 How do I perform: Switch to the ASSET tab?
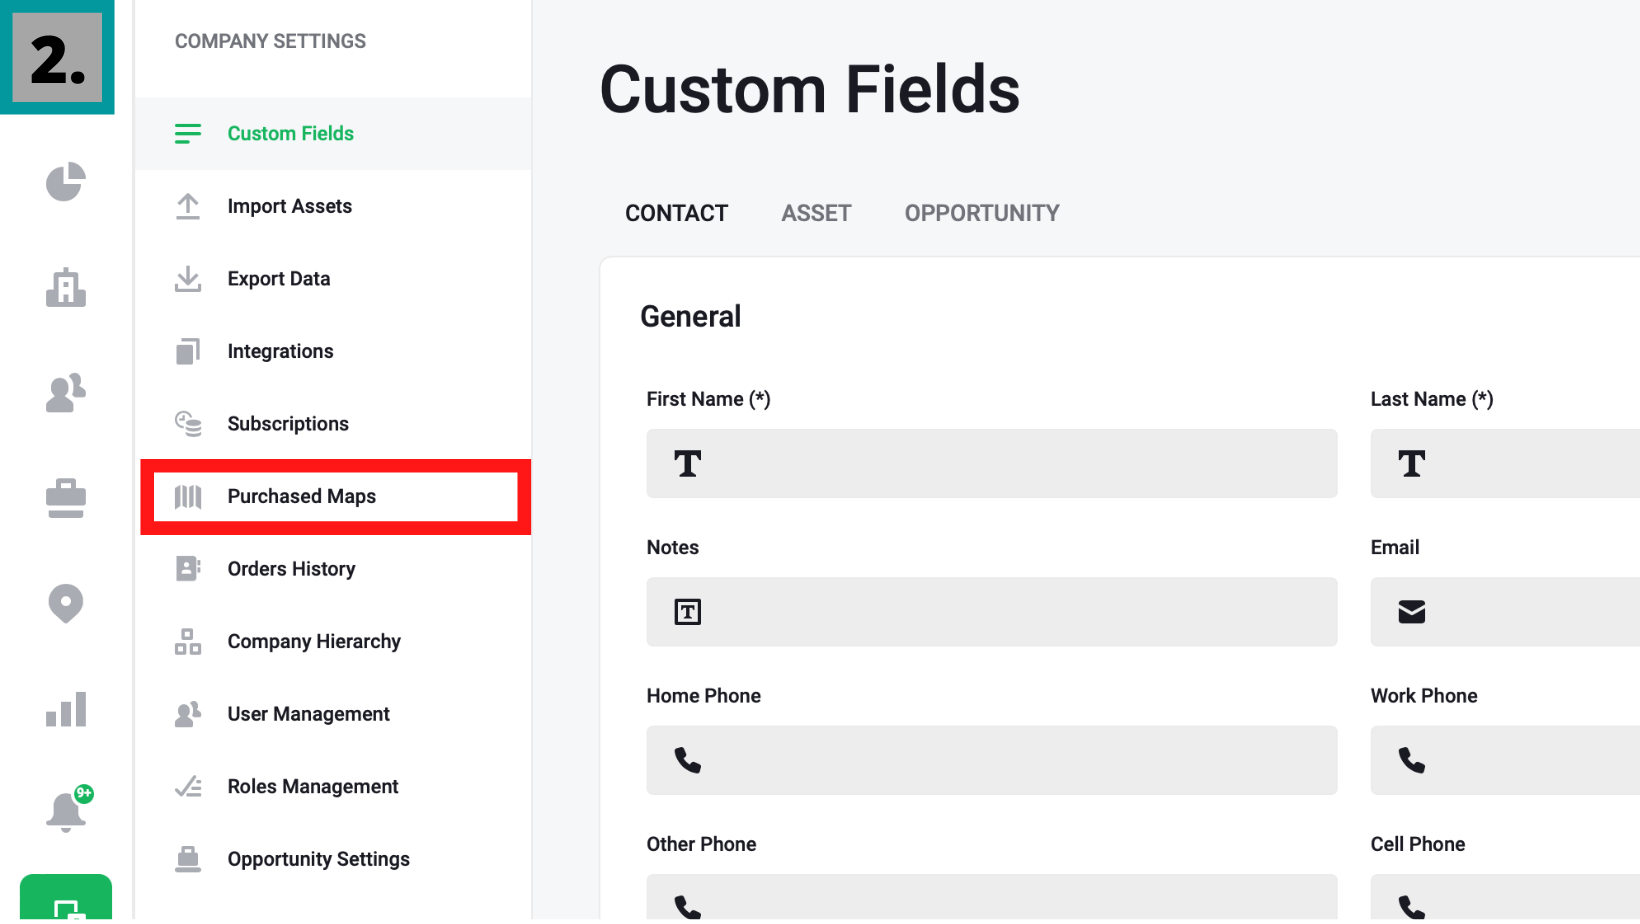[x=816, y=213]
